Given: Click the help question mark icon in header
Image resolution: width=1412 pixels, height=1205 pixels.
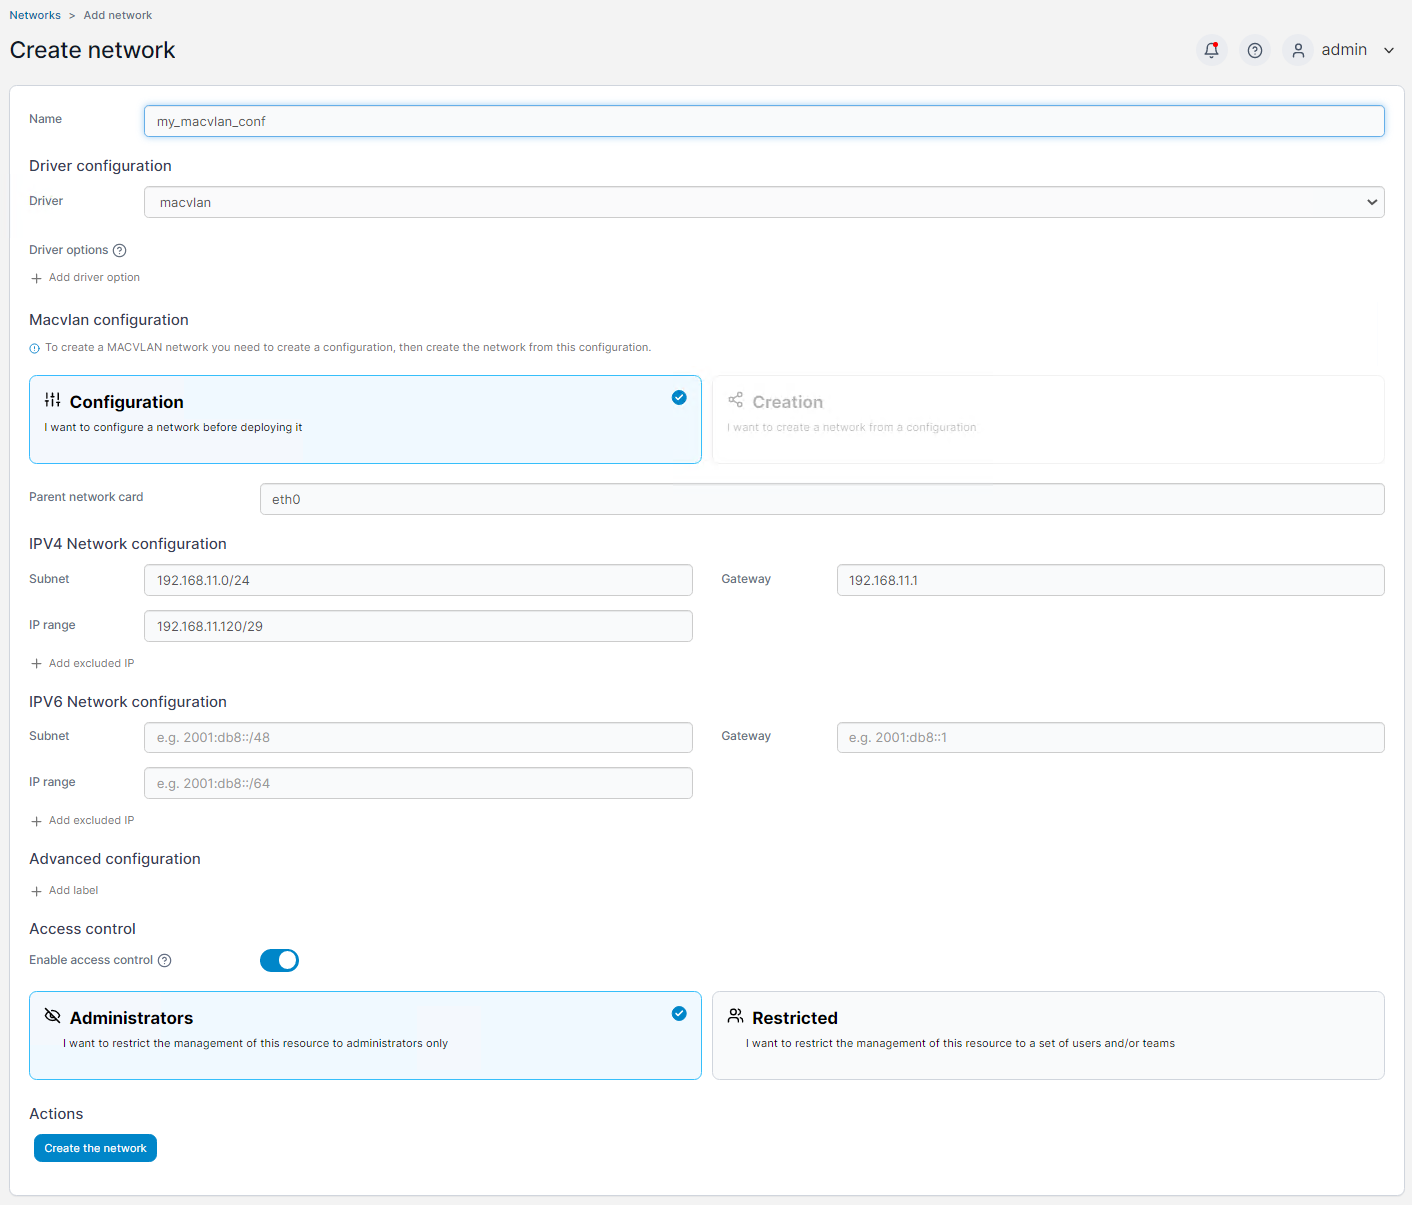Looking at the screenshot, I should coord(1255,50).
